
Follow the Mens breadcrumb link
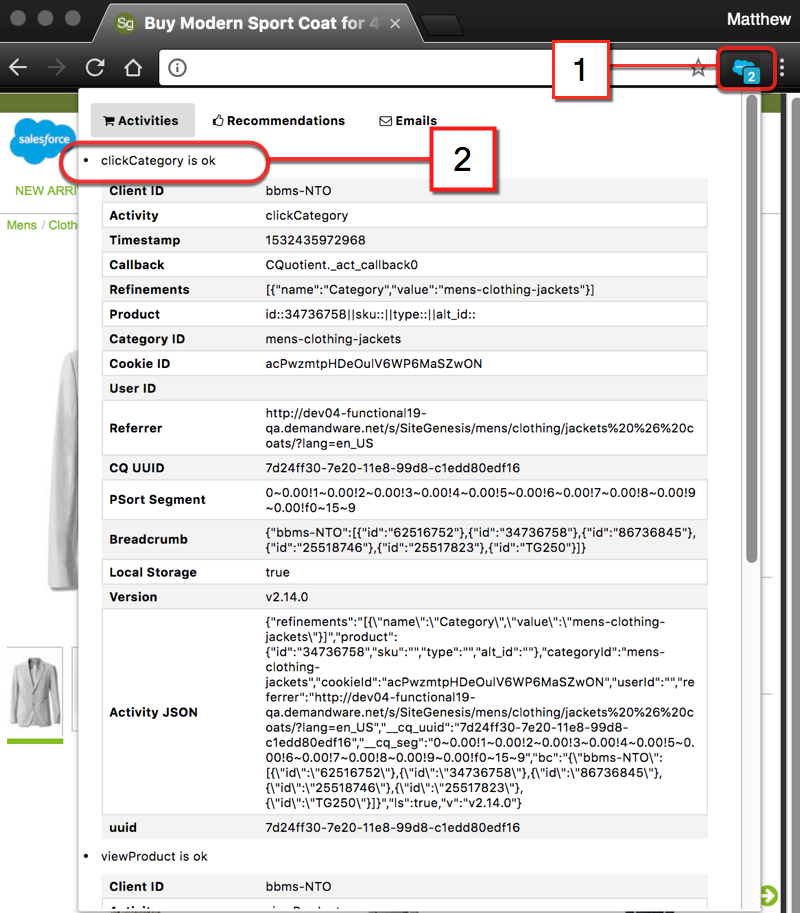coord(22,225)
